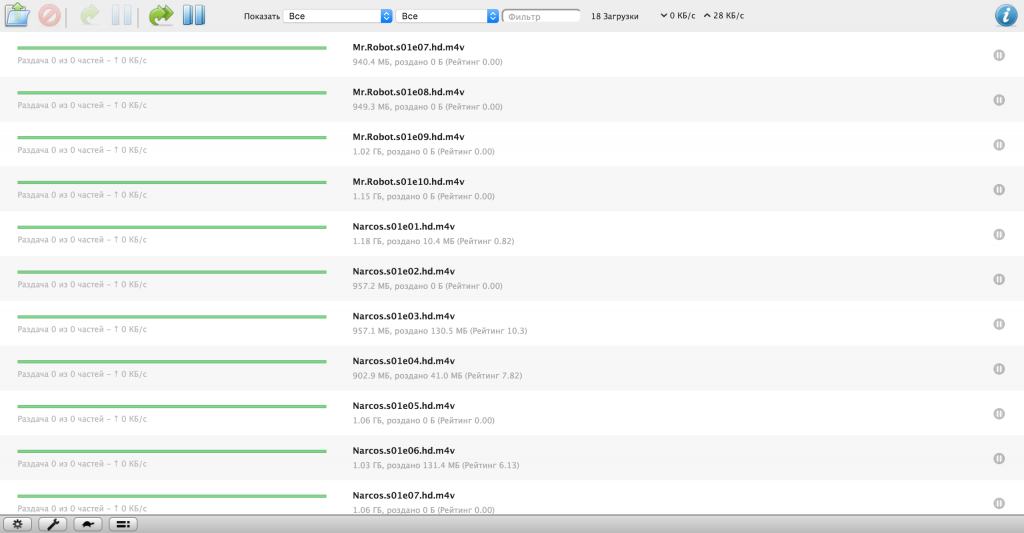Pause Narcos.s01e07.hd.m4v torrent

tap(999, 503)
